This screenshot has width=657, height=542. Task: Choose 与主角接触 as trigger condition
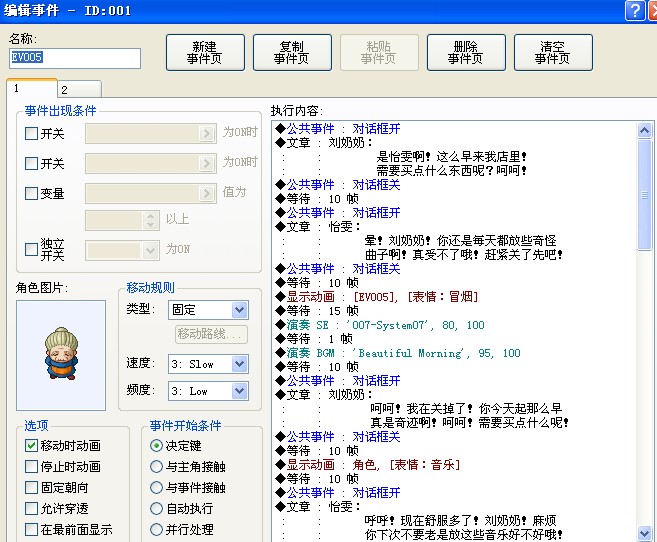coord(156,466)
